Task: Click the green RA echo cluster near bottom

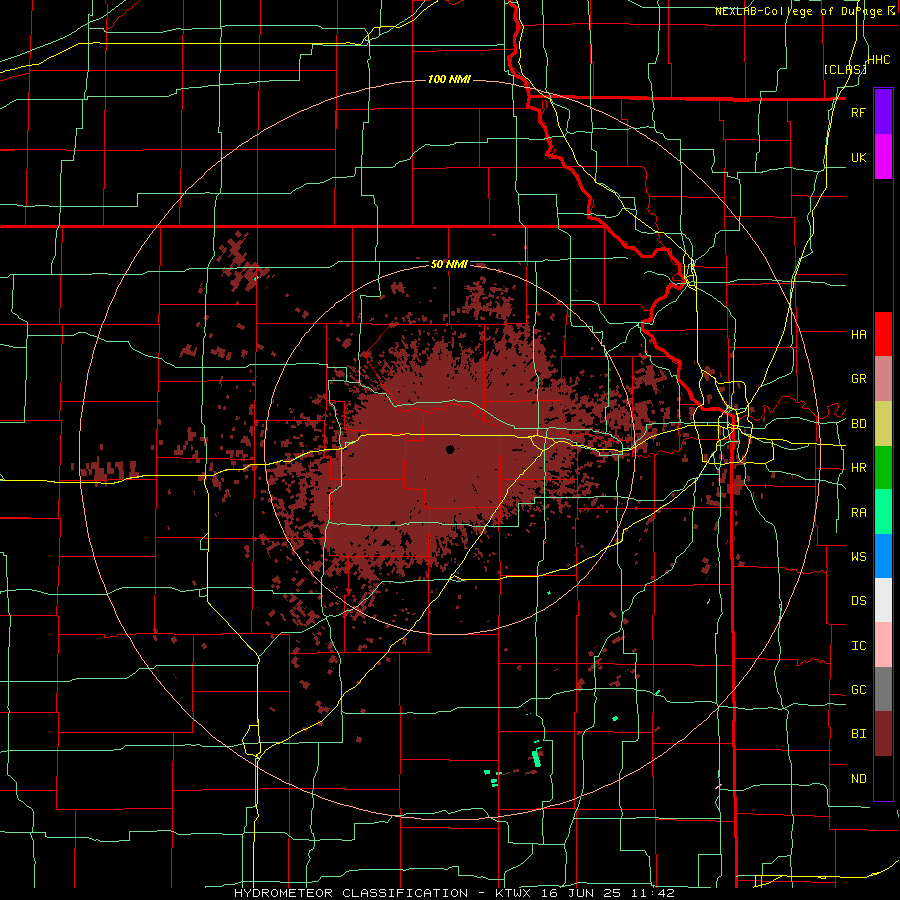Action: 537,758
